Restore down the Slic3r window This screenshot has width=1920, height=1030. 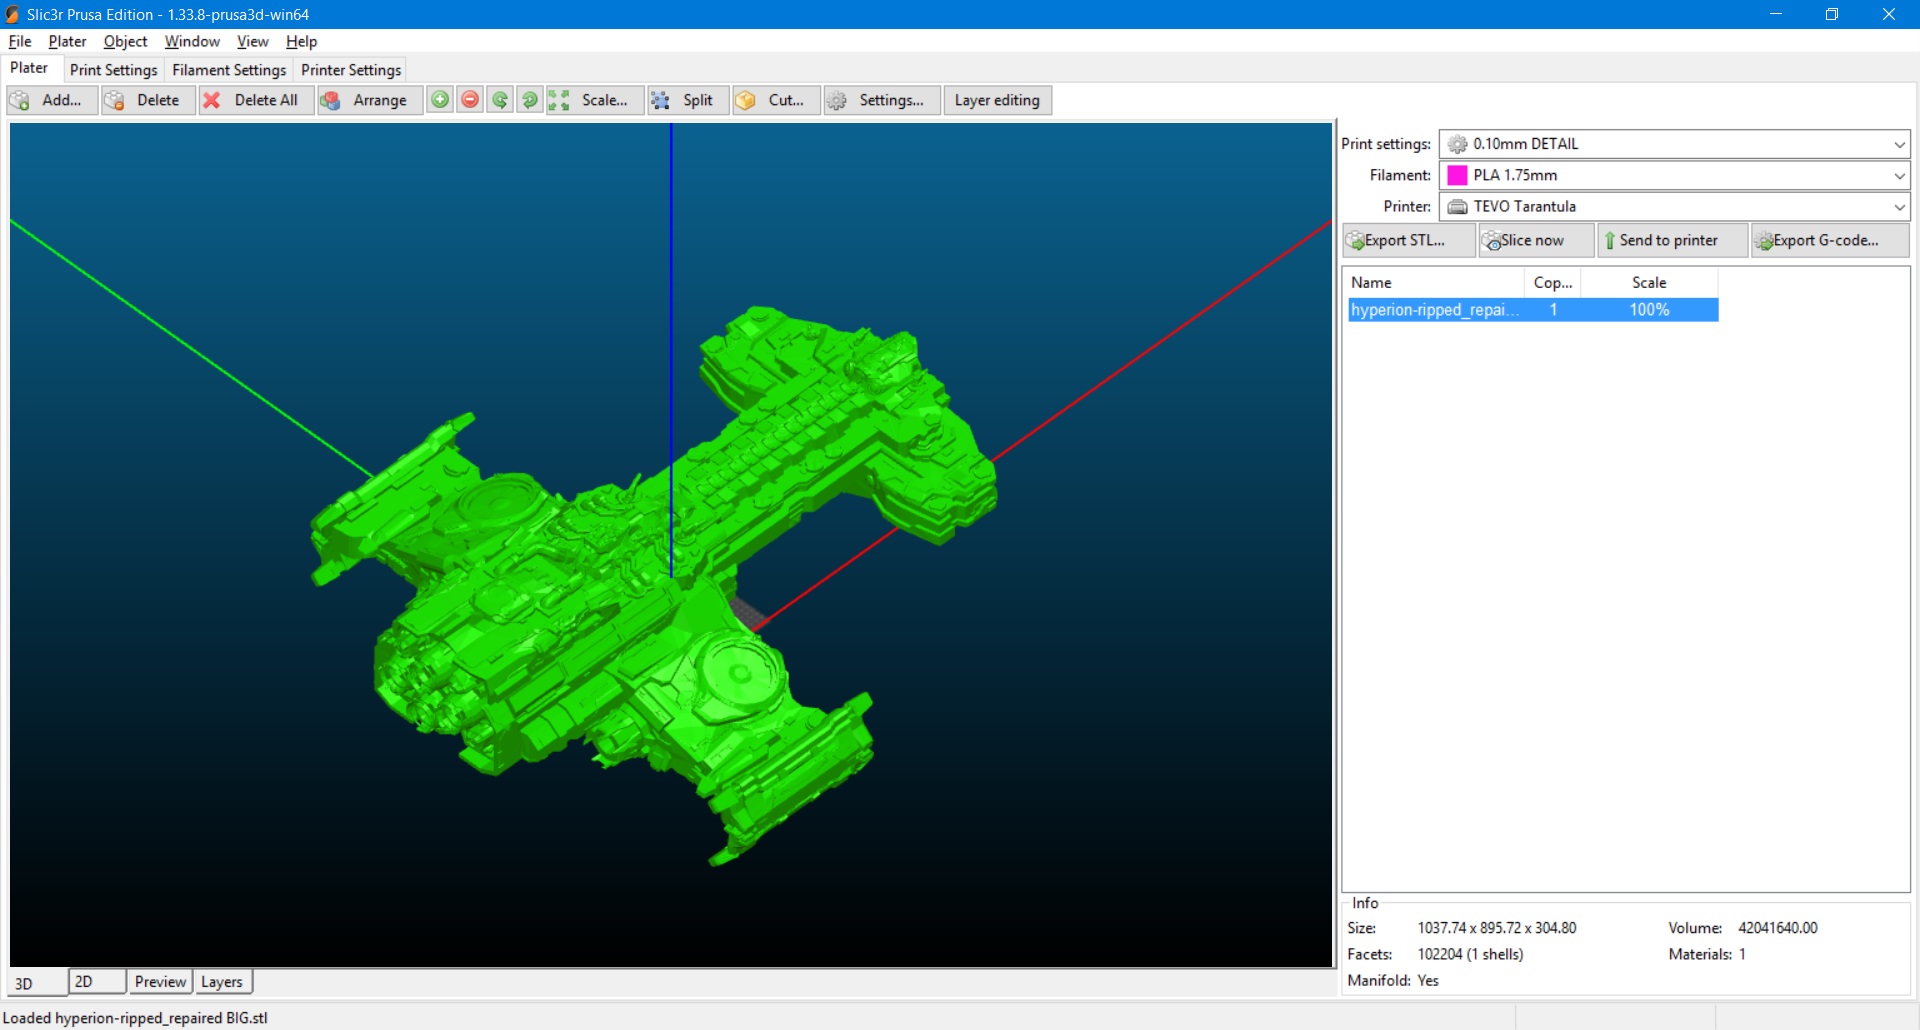pos(1832,14)
